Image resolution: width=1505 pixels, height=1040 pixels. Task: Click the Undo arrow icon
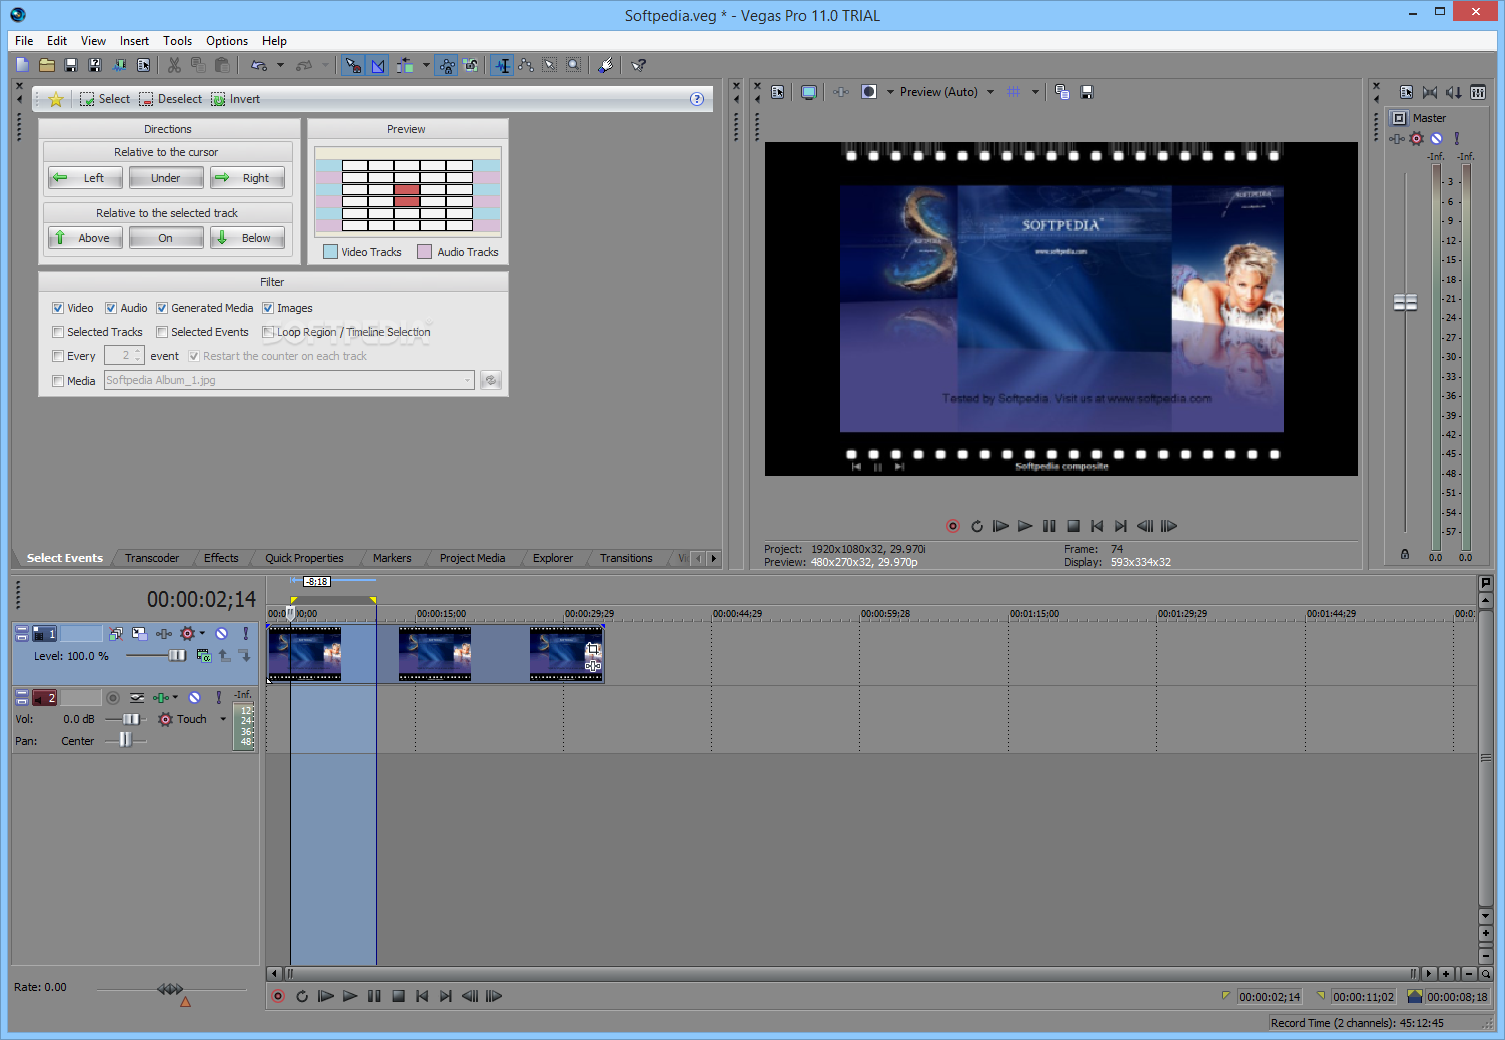(259, 65)
